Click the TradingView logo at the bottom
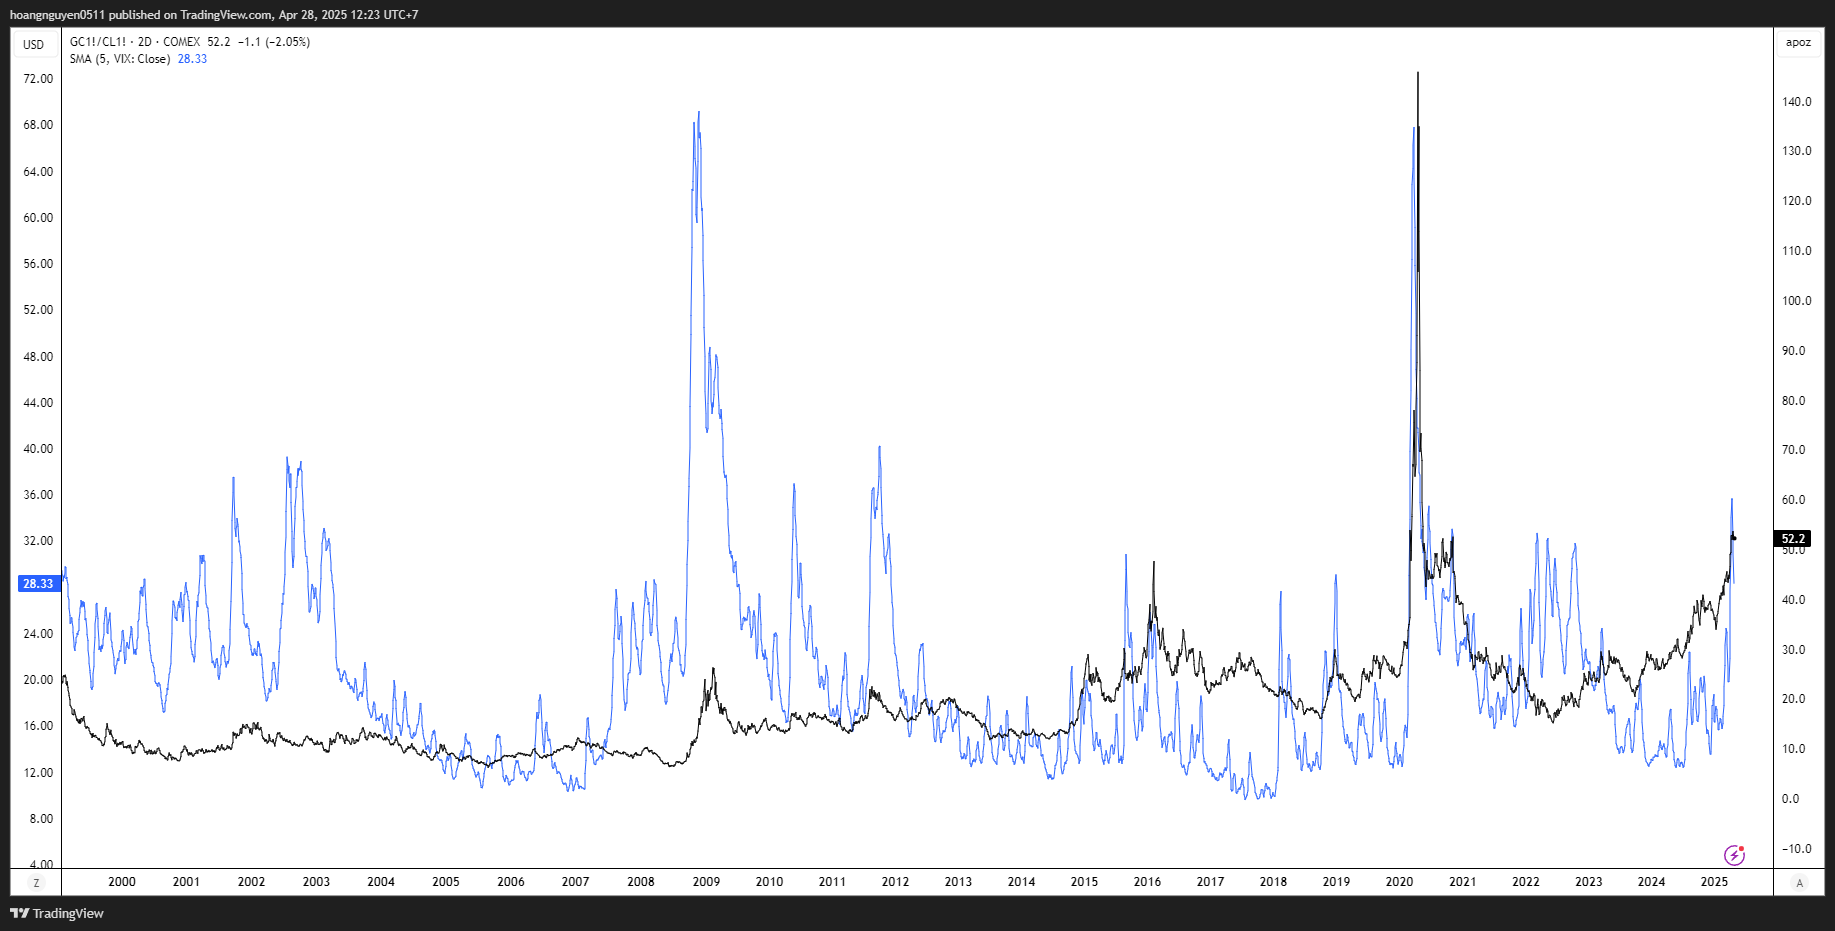 click(x=57, y=913)
